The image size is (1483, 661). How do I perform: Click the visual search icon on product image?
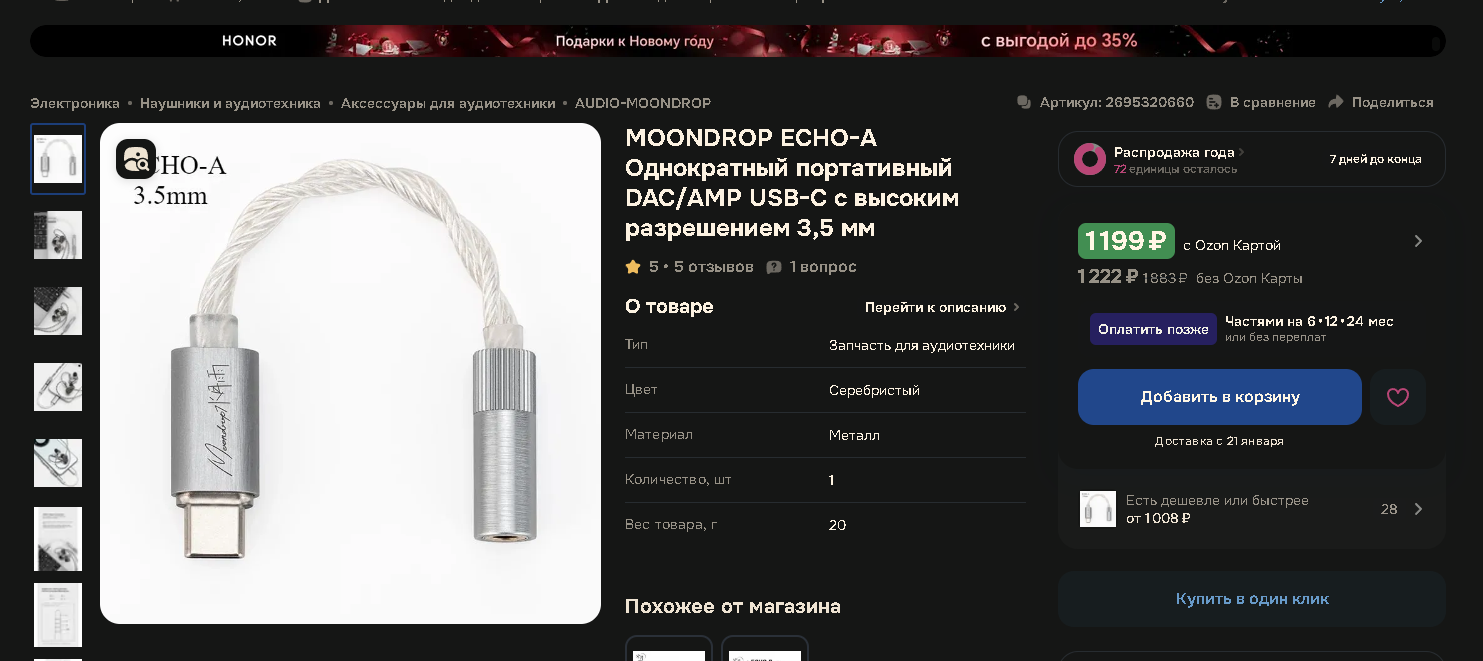point(136,159)
